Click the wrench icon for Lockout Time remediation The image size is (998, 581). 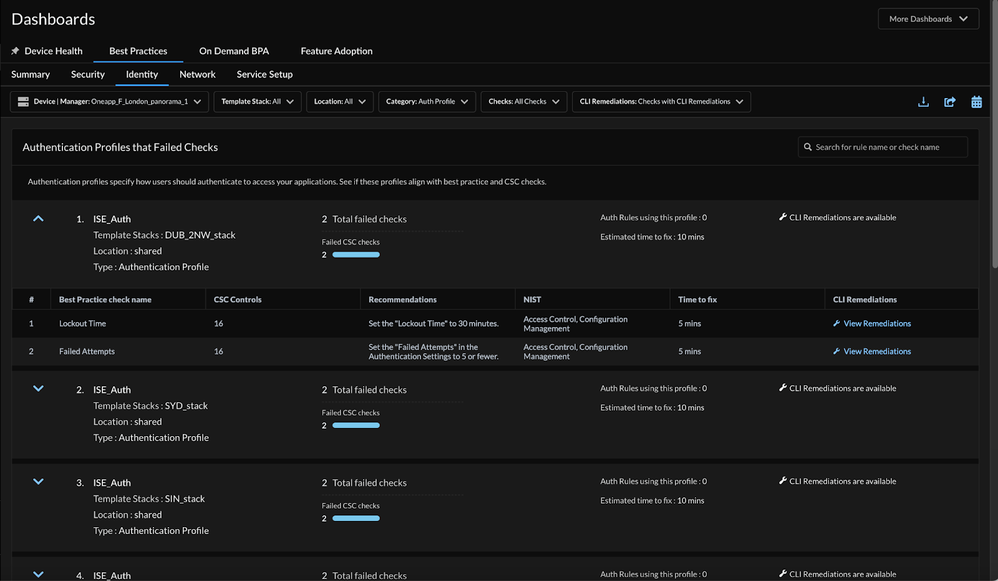tap(837, 324)
